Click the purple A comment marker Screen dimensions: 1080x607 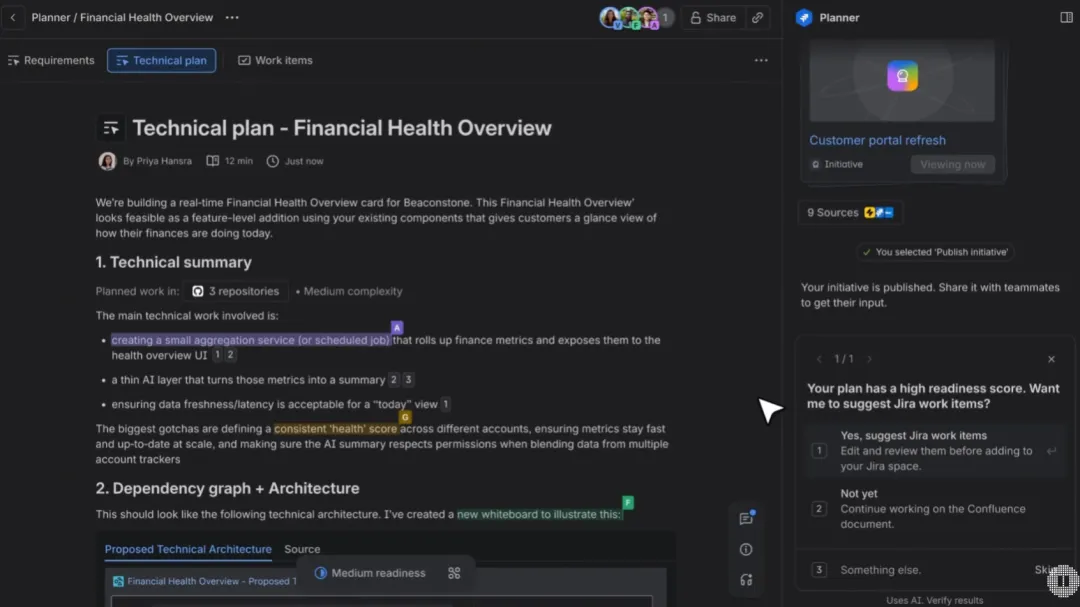[397, 328]
